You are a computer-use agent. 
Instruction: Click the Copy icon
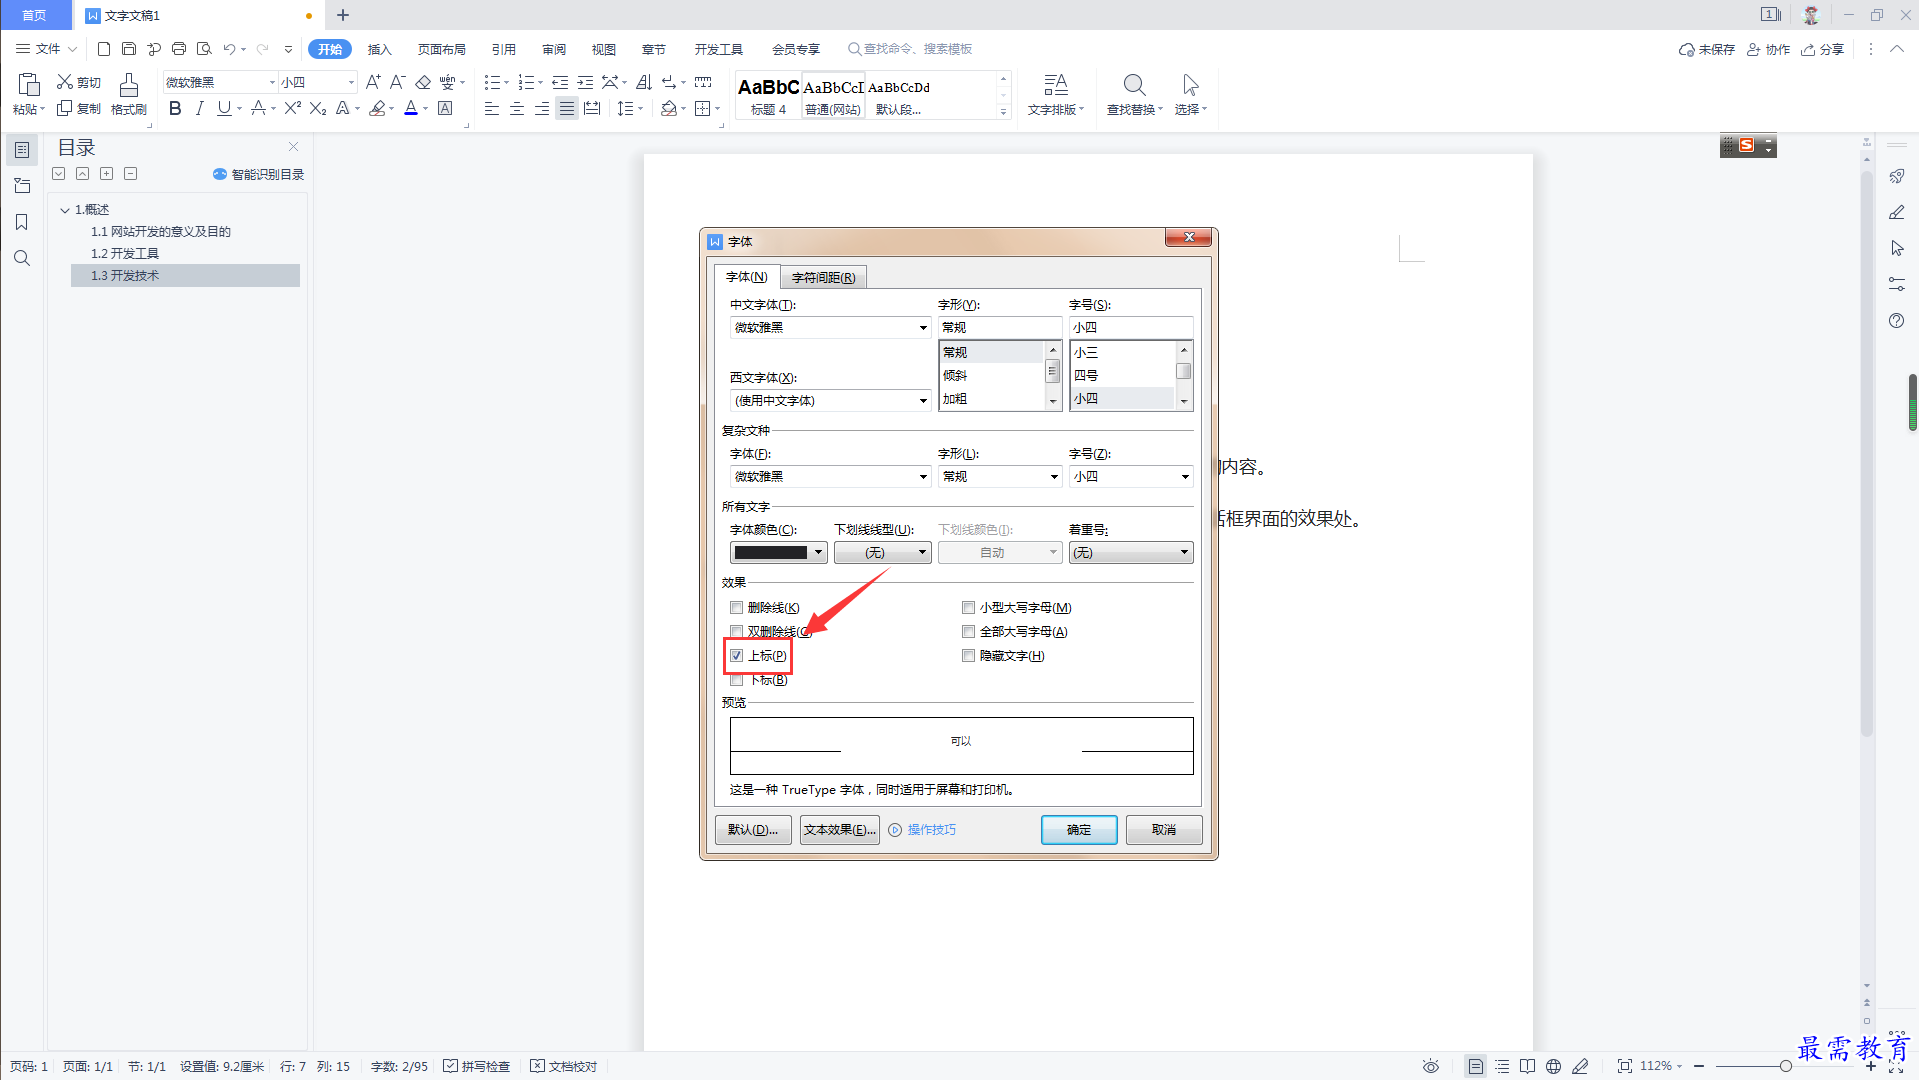[x=65, y=108]
